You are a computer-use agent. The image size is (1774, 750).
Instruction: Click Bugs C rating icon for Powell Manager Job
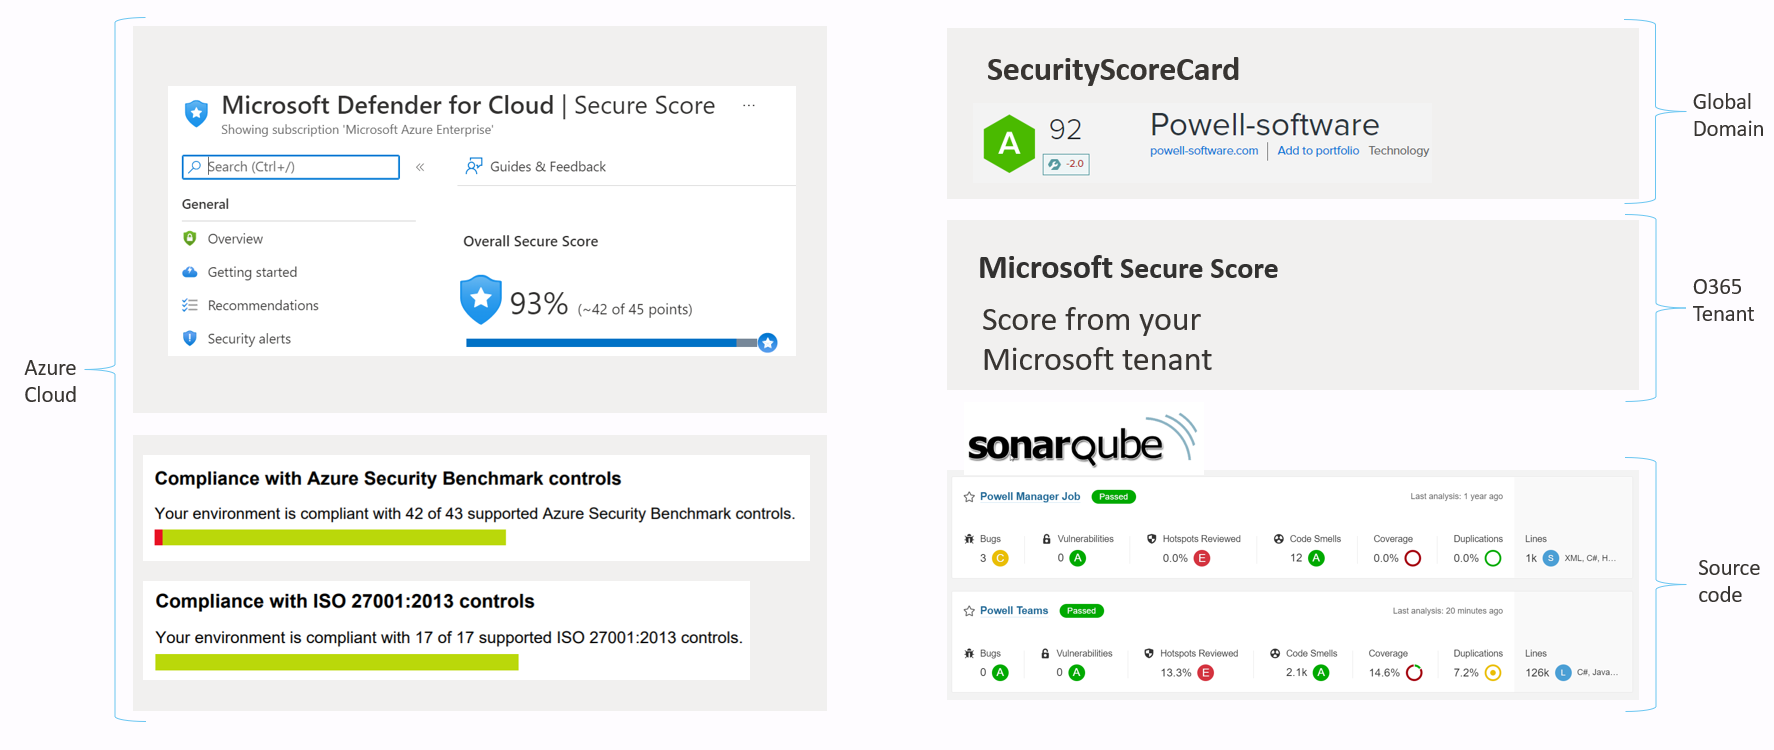pos(1000,558)
